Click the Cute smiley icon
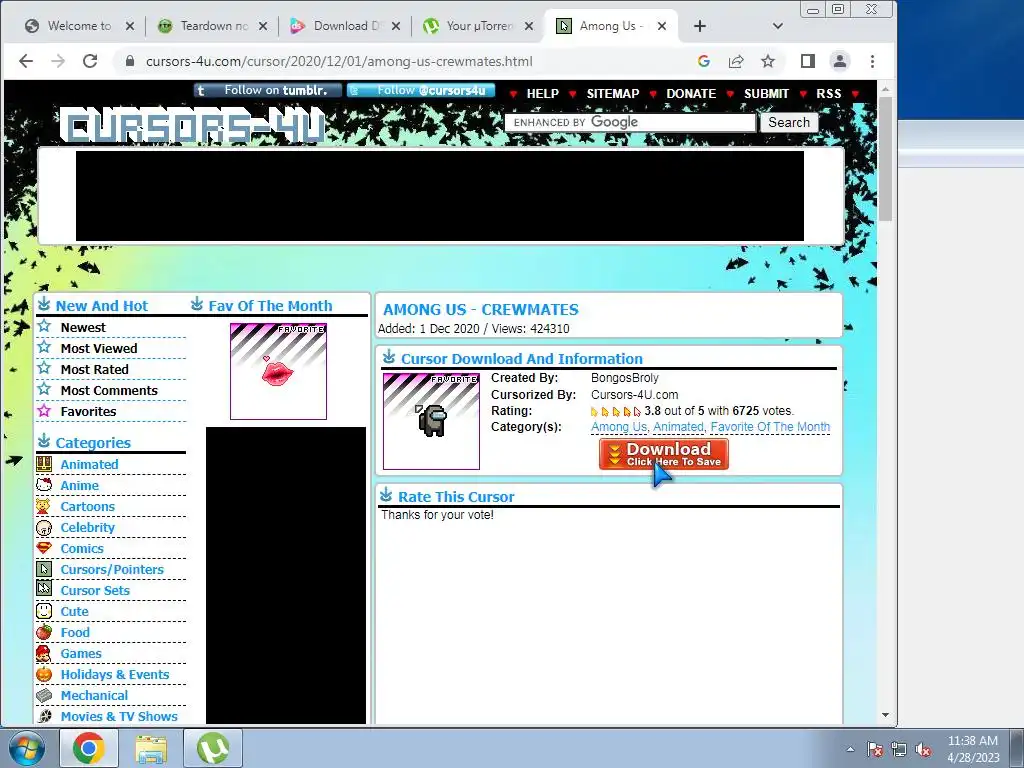1024x768 pixels. [x=44, y=611]
